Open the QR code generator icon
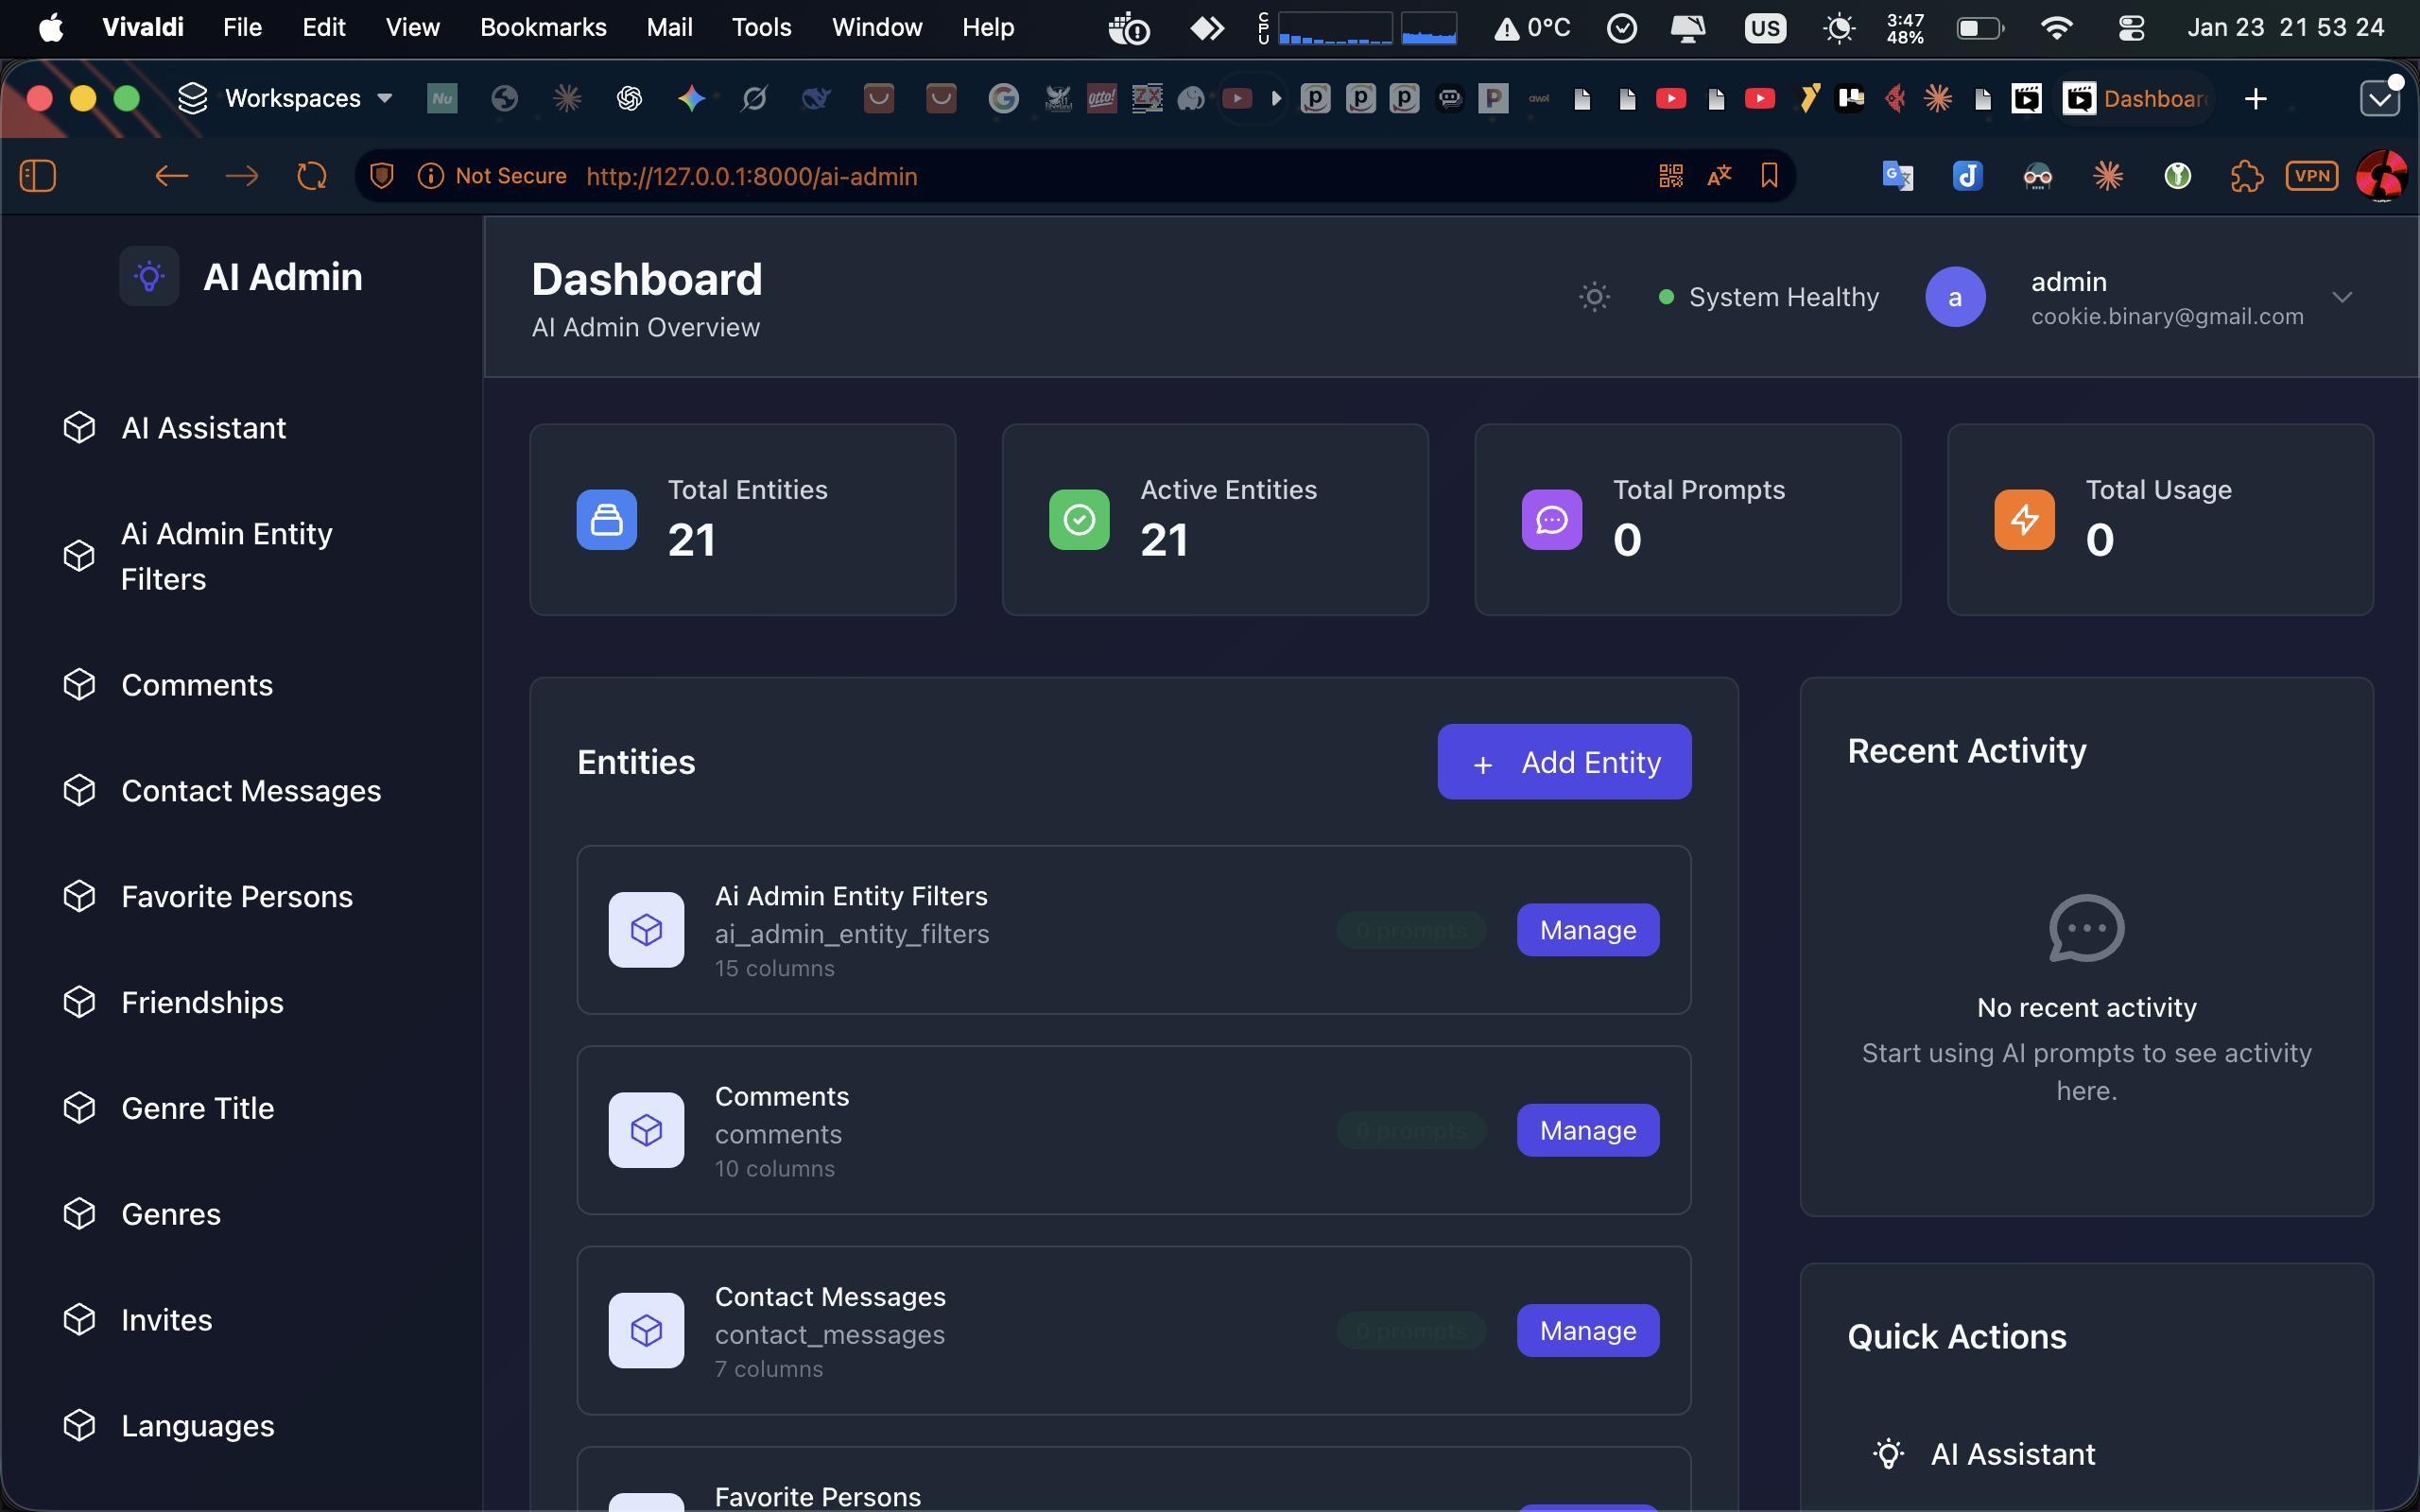Screen dimensions: 2420x1512 [x=1671, y=176]
